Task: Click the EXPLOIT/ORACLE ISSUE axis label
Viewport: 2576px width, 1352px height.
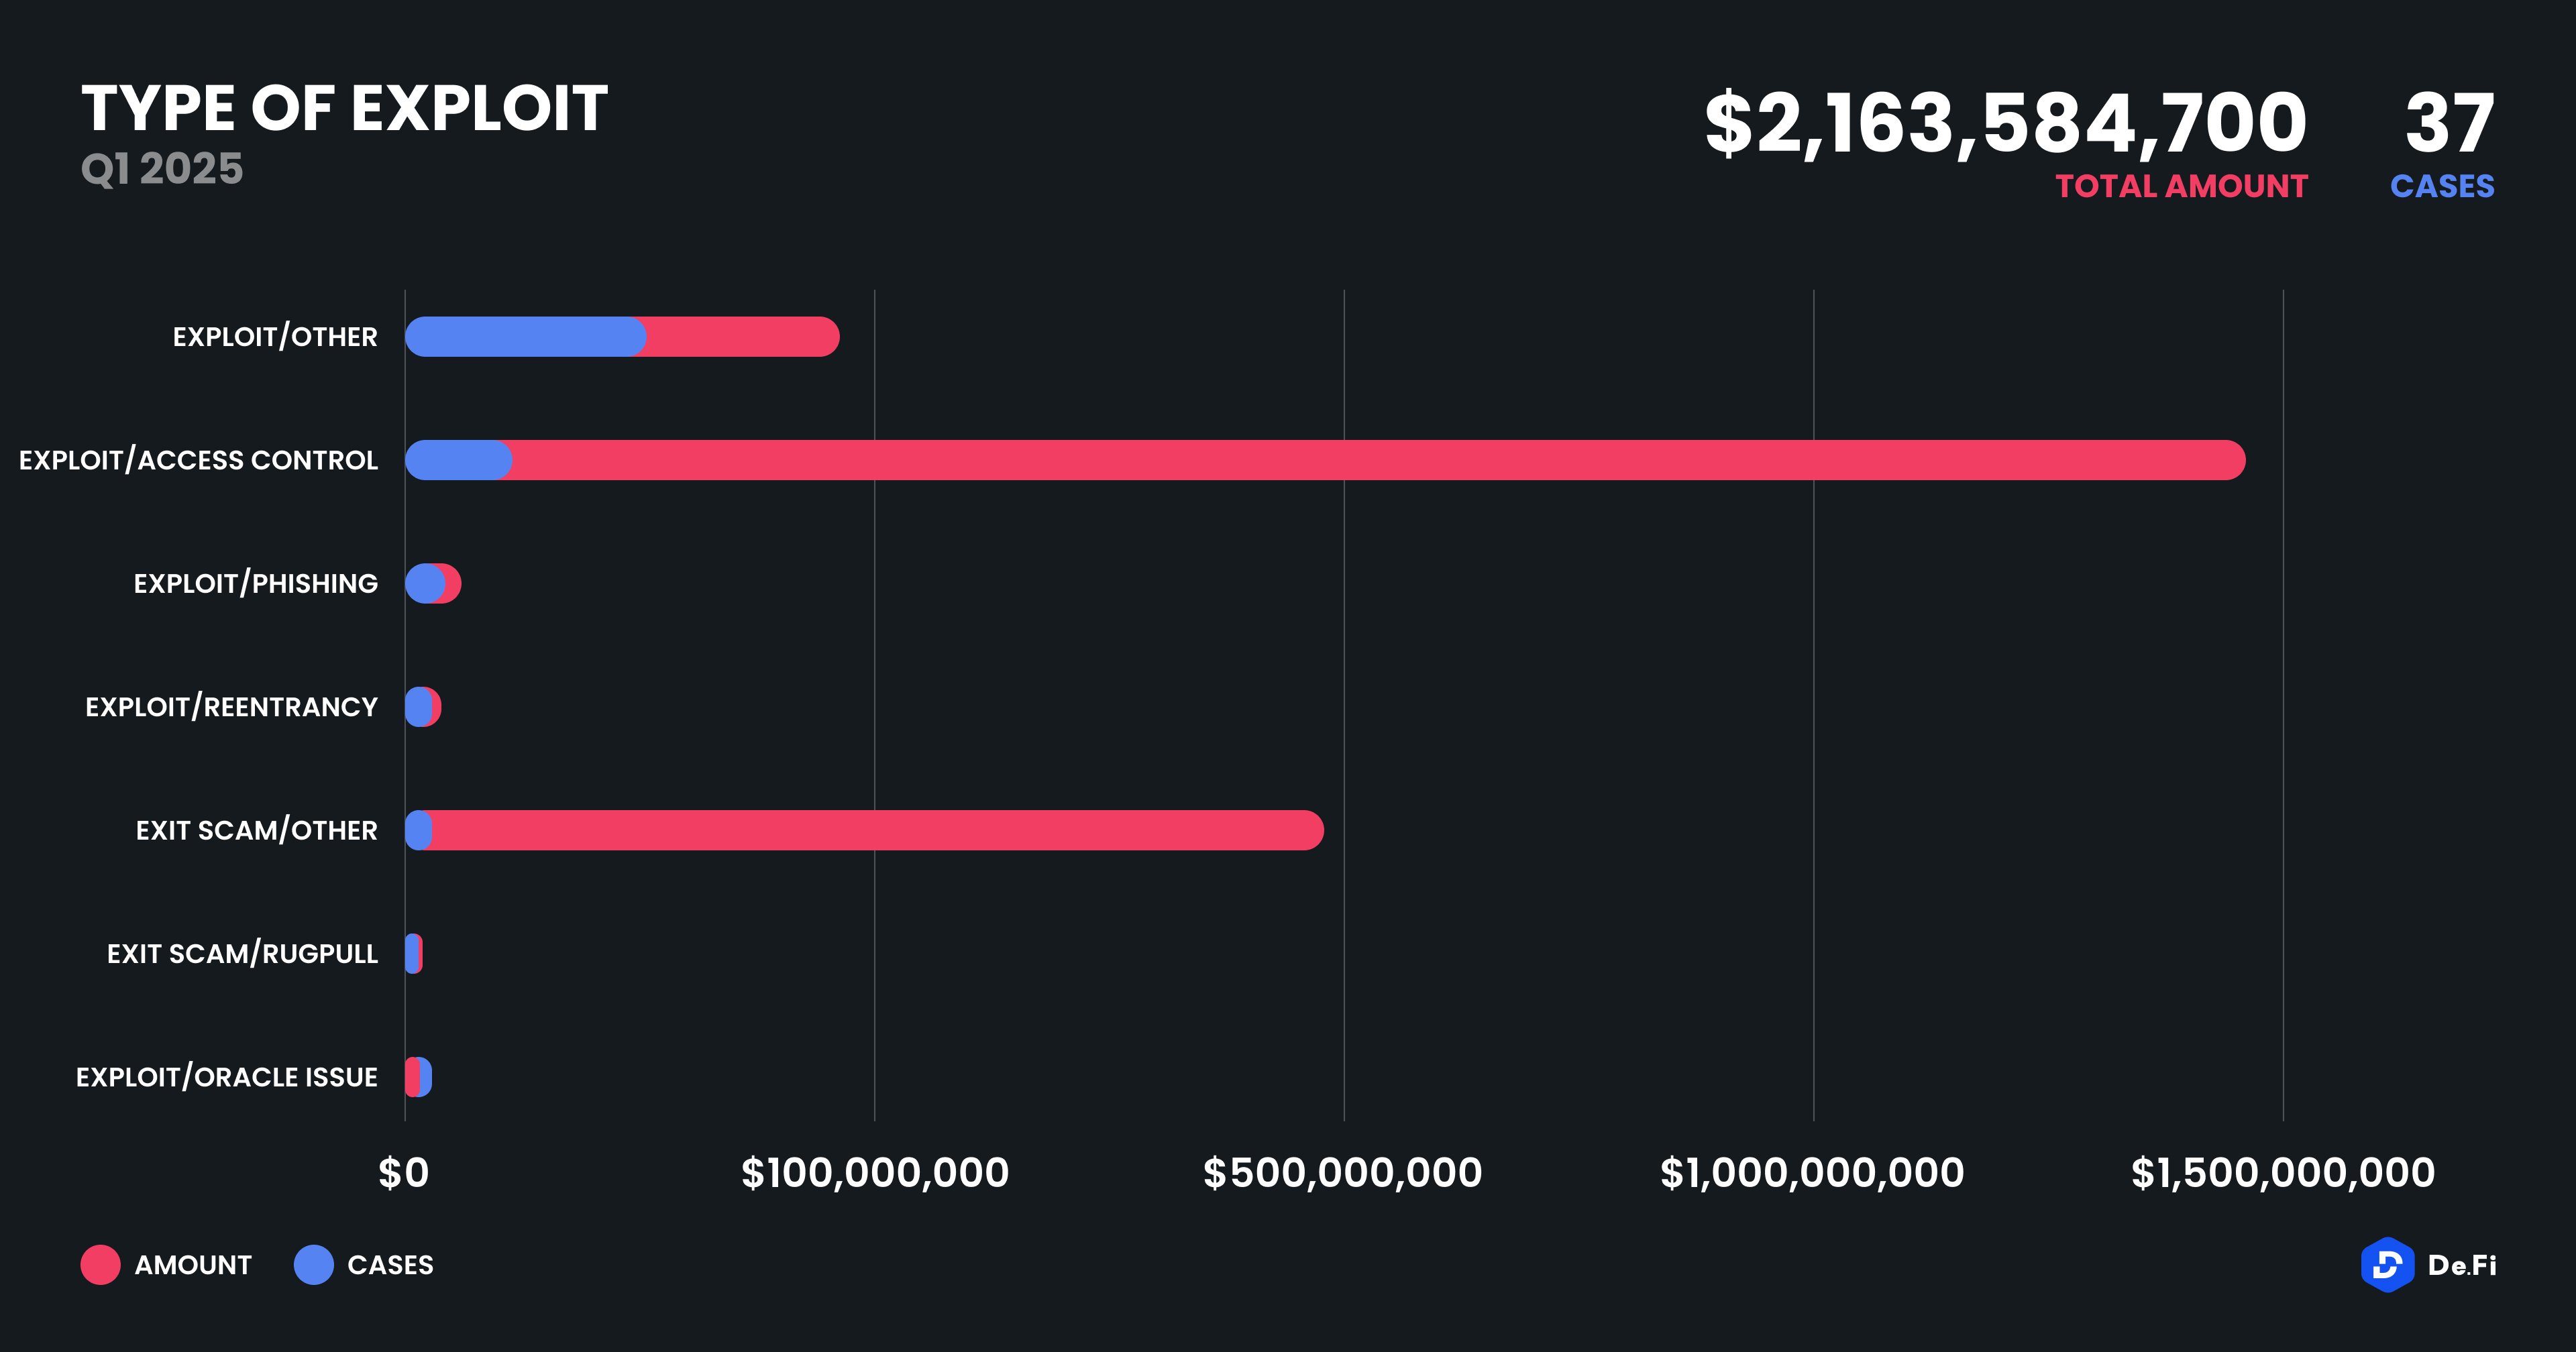Action: coord(226,1077)
